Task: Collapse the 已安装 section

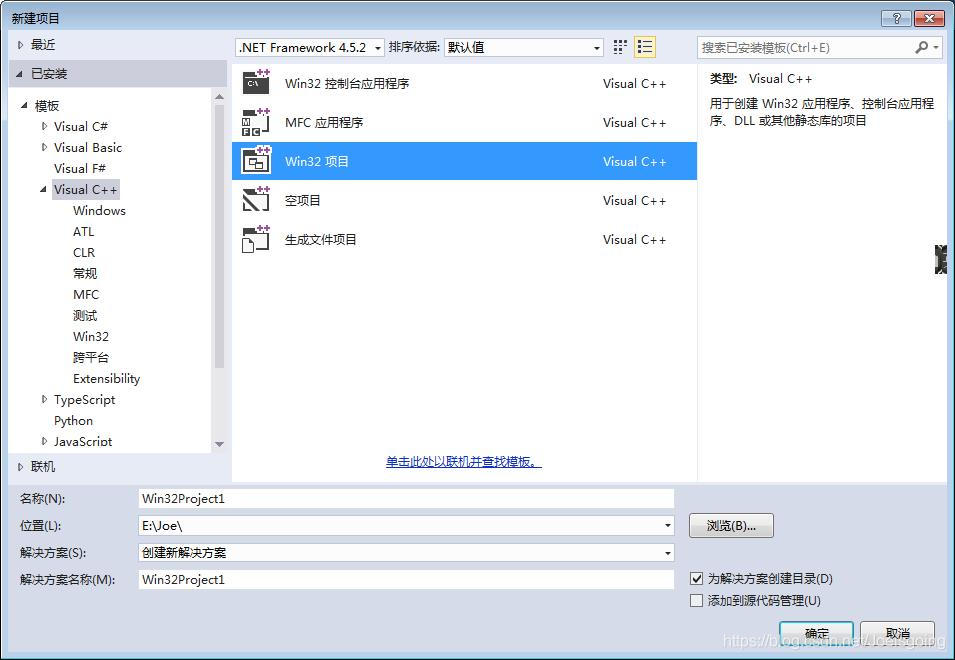Action: point(19,74)
